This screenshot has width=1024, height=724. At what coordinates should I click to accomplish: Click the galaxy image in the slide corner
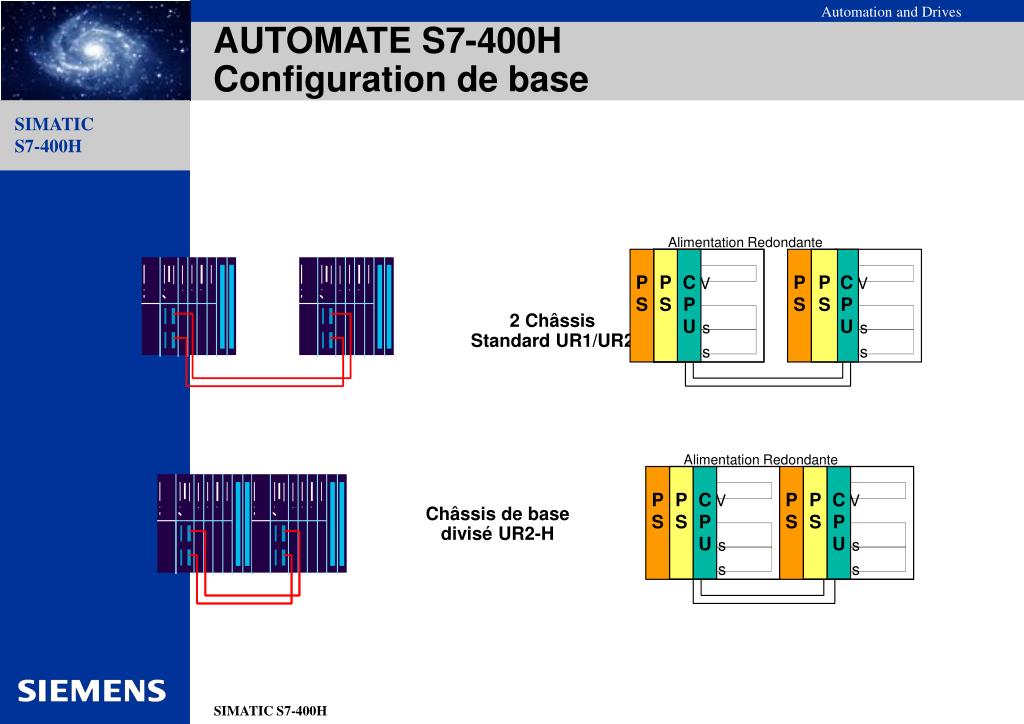pyautogui.click(x=95, y=50)
